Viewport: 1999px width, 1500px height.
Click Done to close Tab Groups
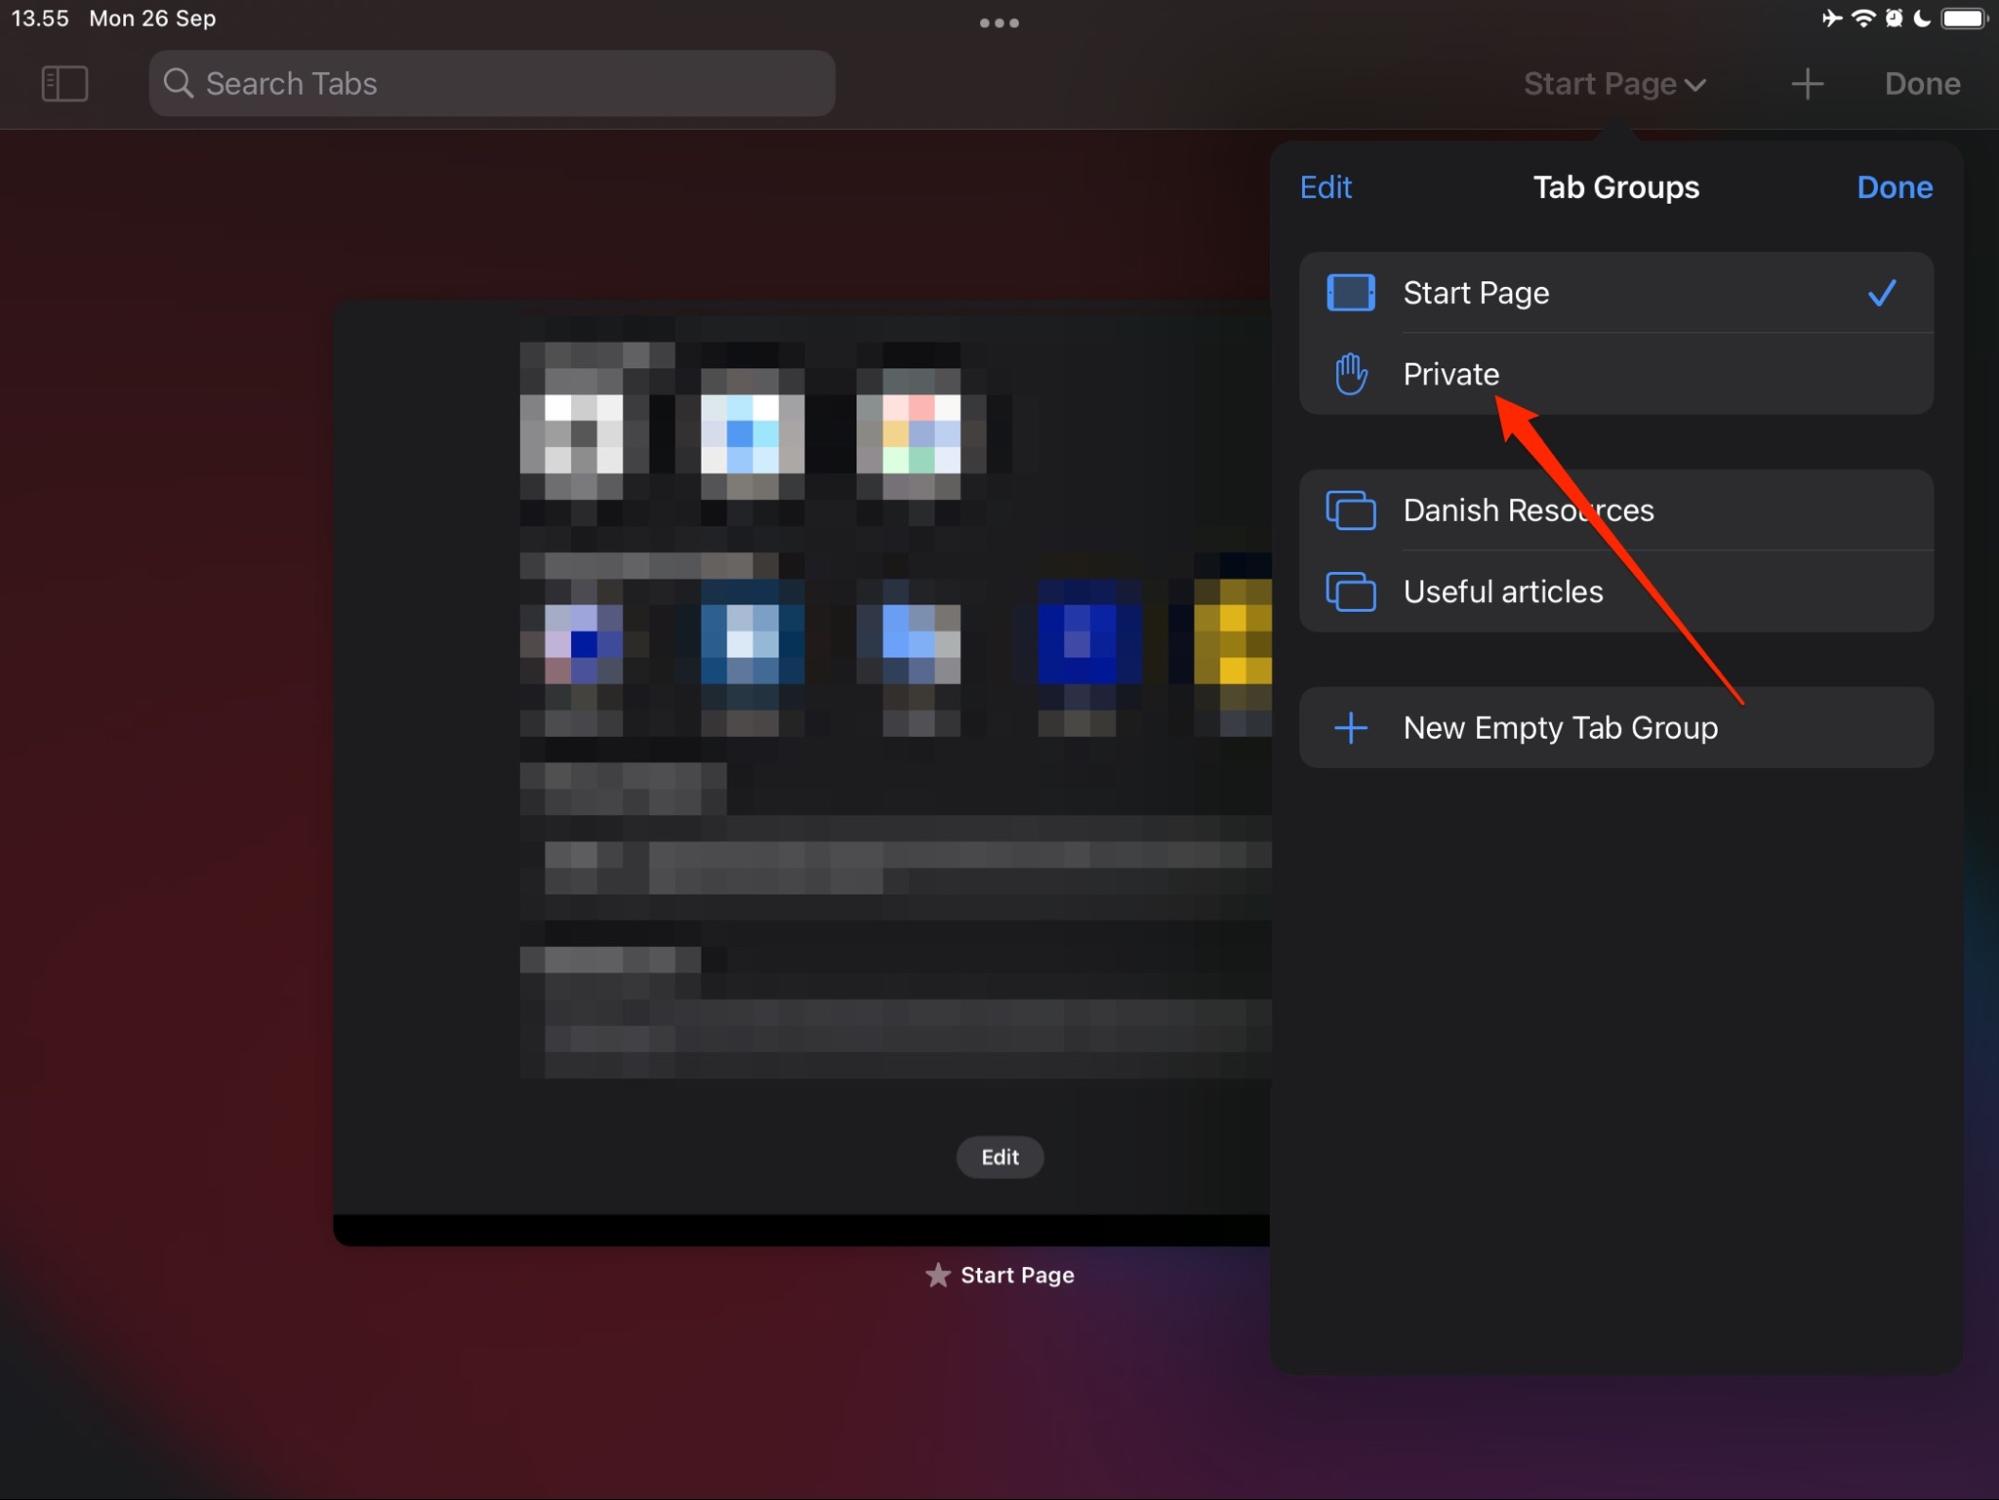pyautogui.click(x=1897, y=188)
